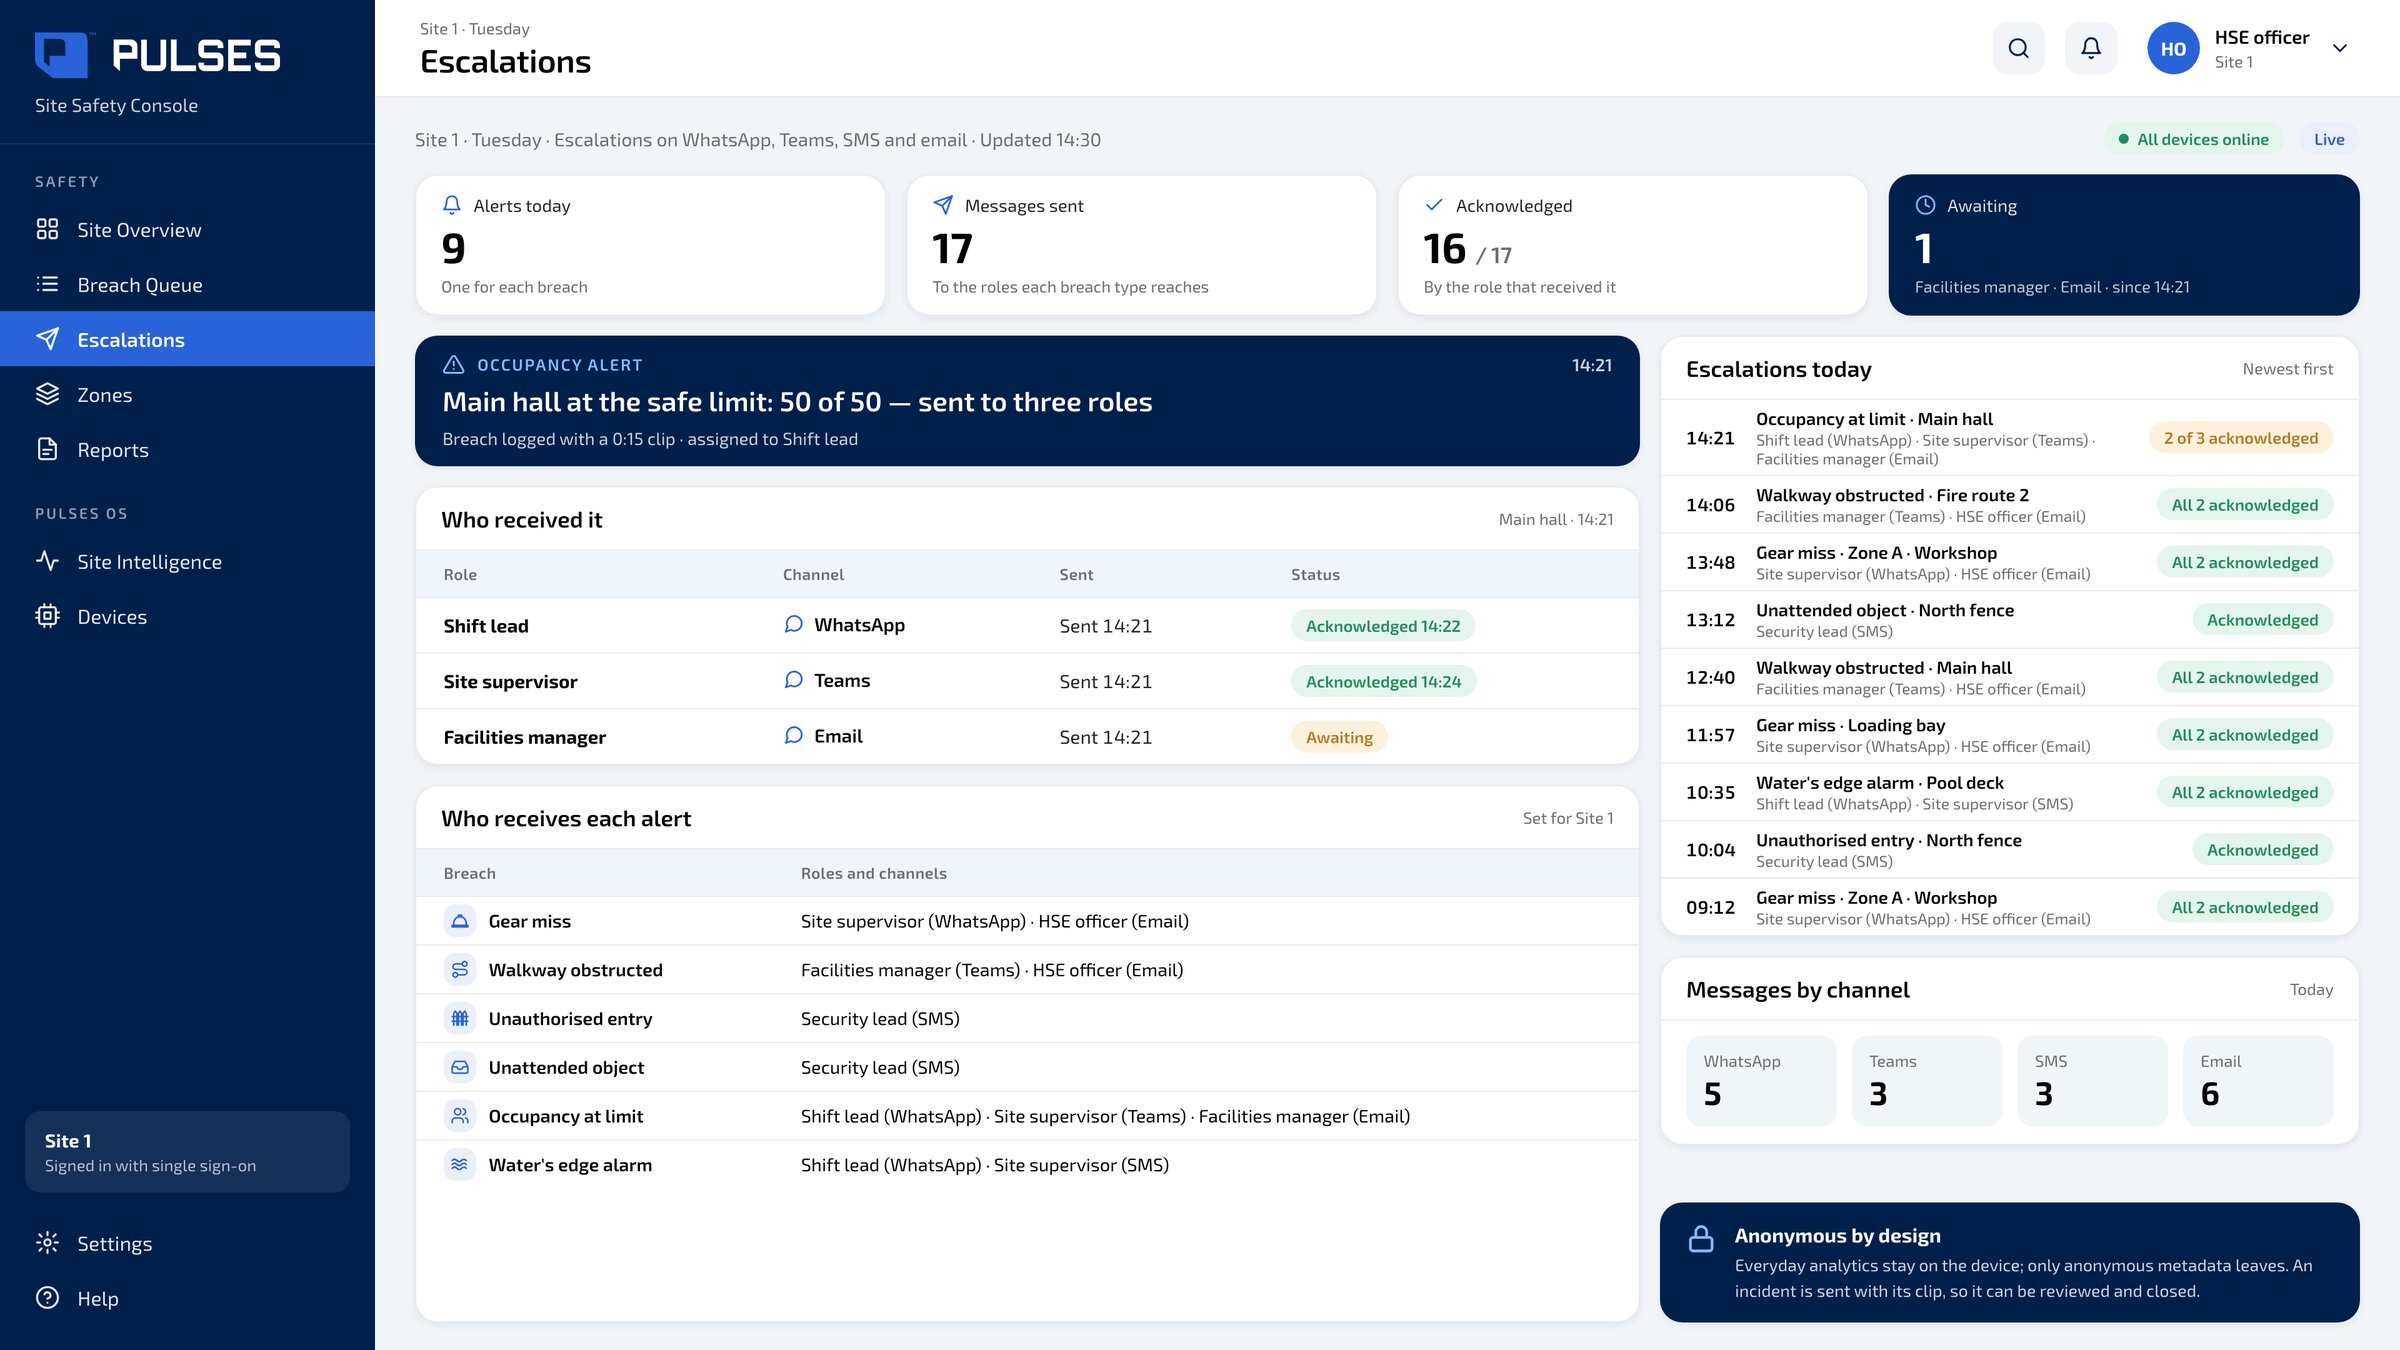Click the Alerts today bell icon

452,205
